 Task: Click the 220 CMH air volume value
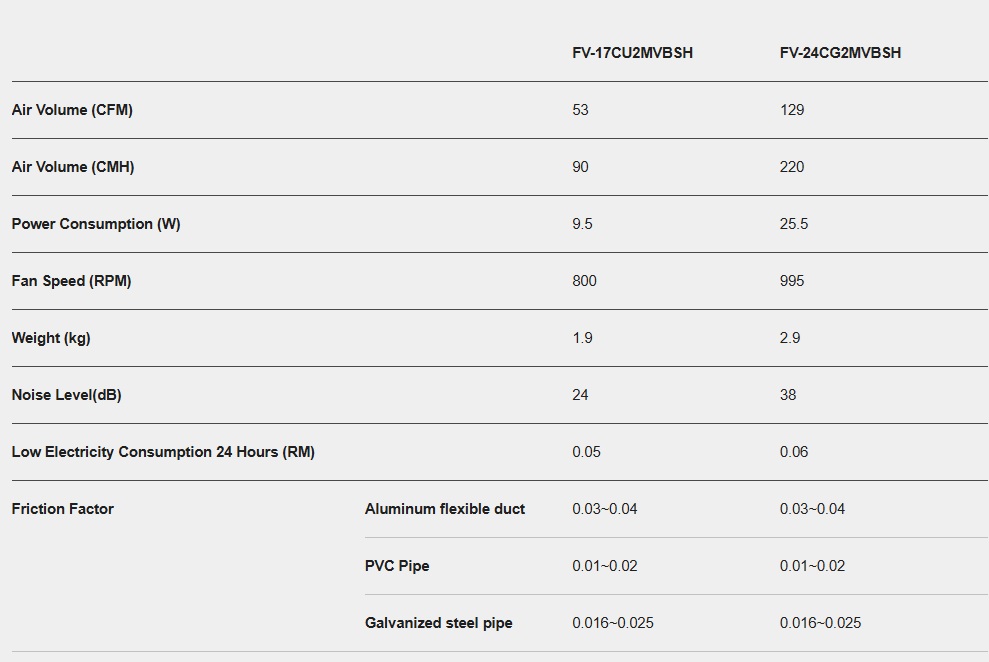(x=792, y=167)
